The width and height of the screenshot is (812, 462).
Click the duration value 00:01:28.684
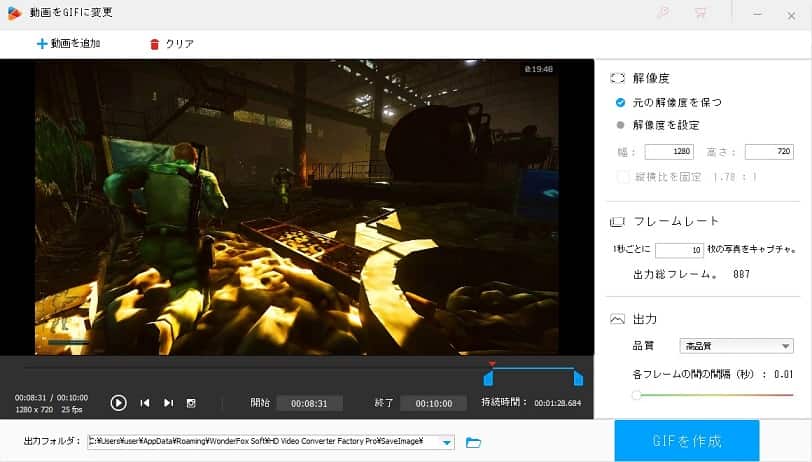point(558,403)
